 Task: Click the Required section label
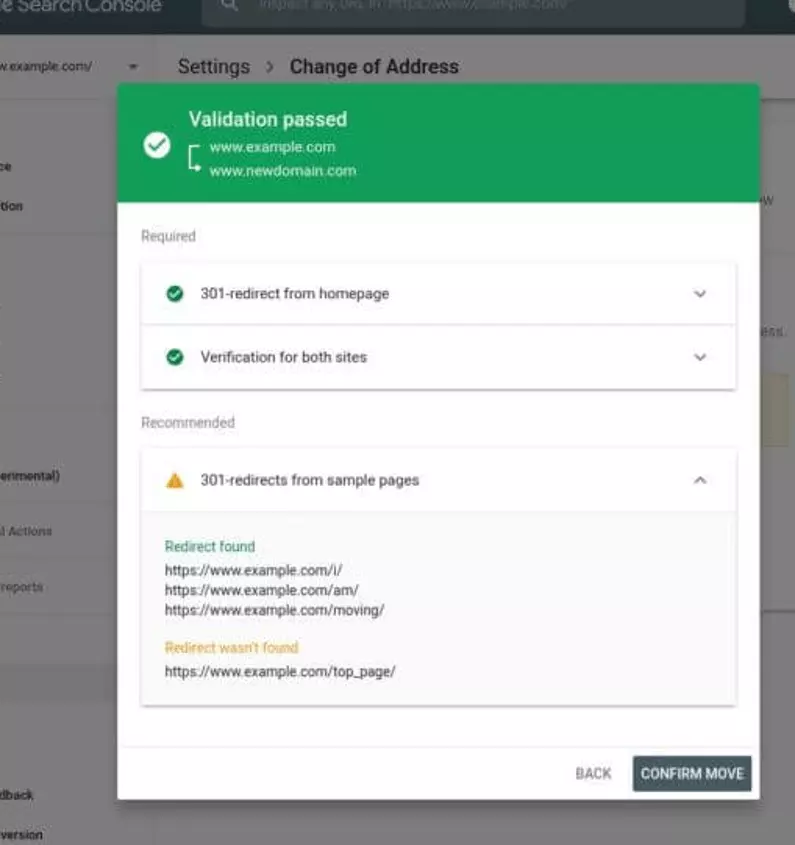coord(168,236)
